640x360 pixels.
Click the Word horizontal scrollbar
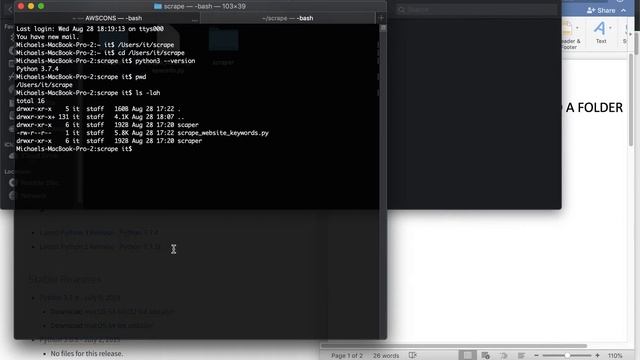coord(454,346)
